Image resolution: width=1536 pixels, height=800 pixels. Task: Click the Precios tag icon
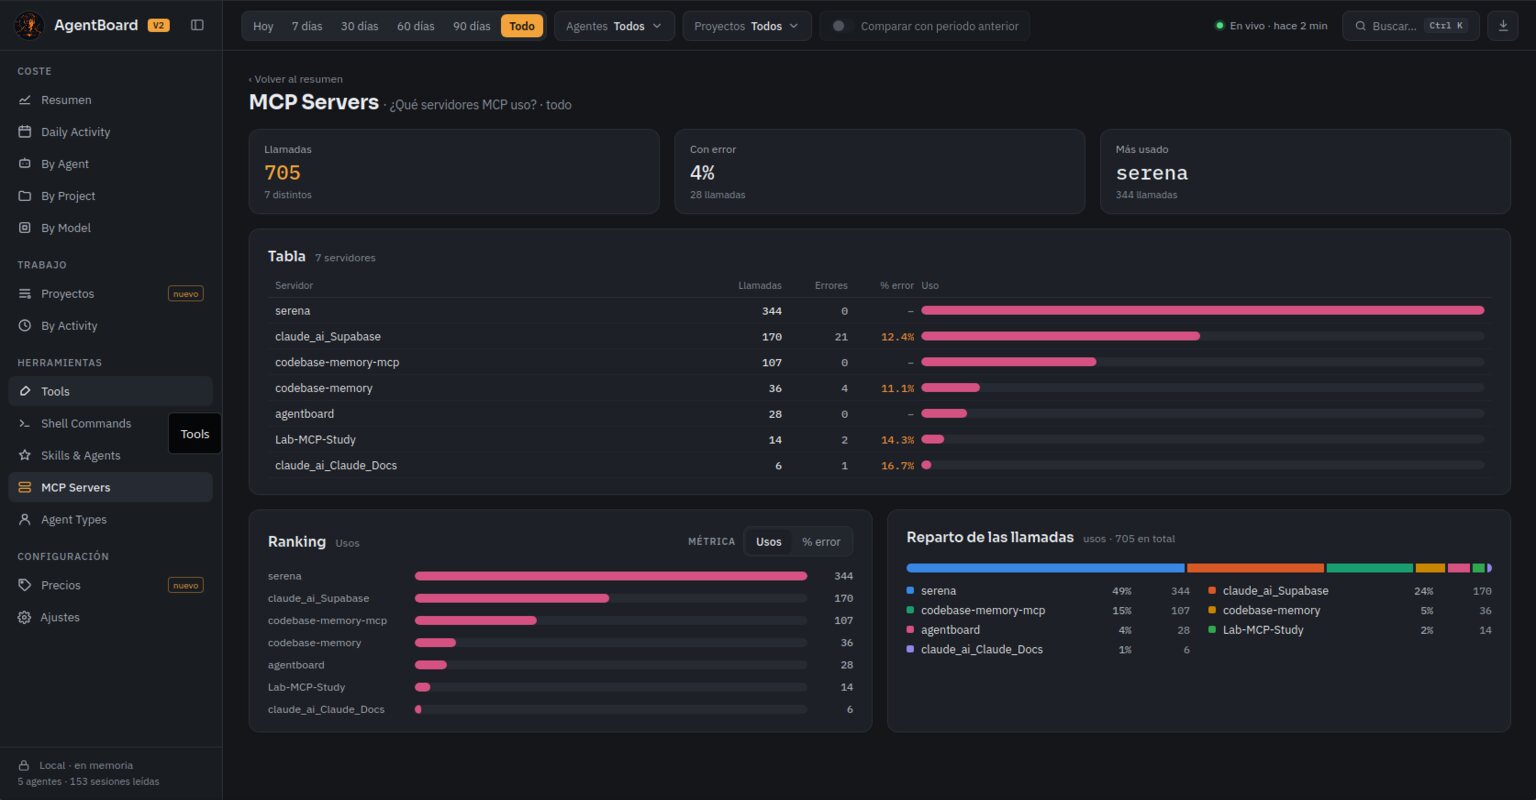pos(25,586)
